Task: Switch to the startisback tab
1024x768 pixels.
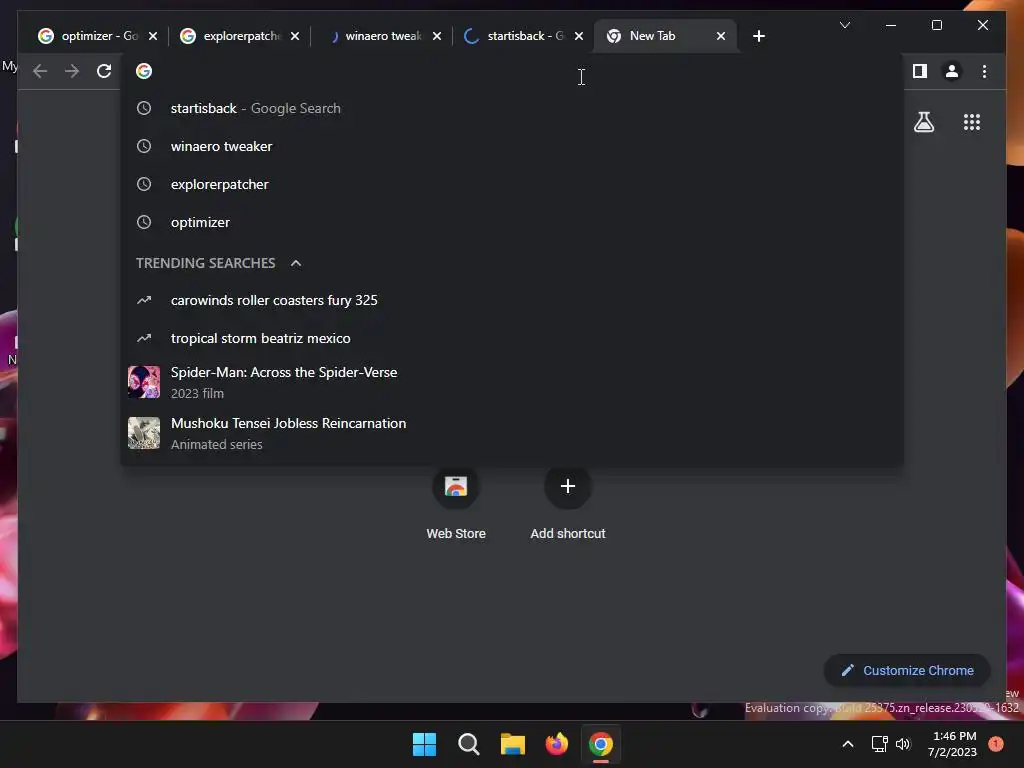Action: [524, 36]
